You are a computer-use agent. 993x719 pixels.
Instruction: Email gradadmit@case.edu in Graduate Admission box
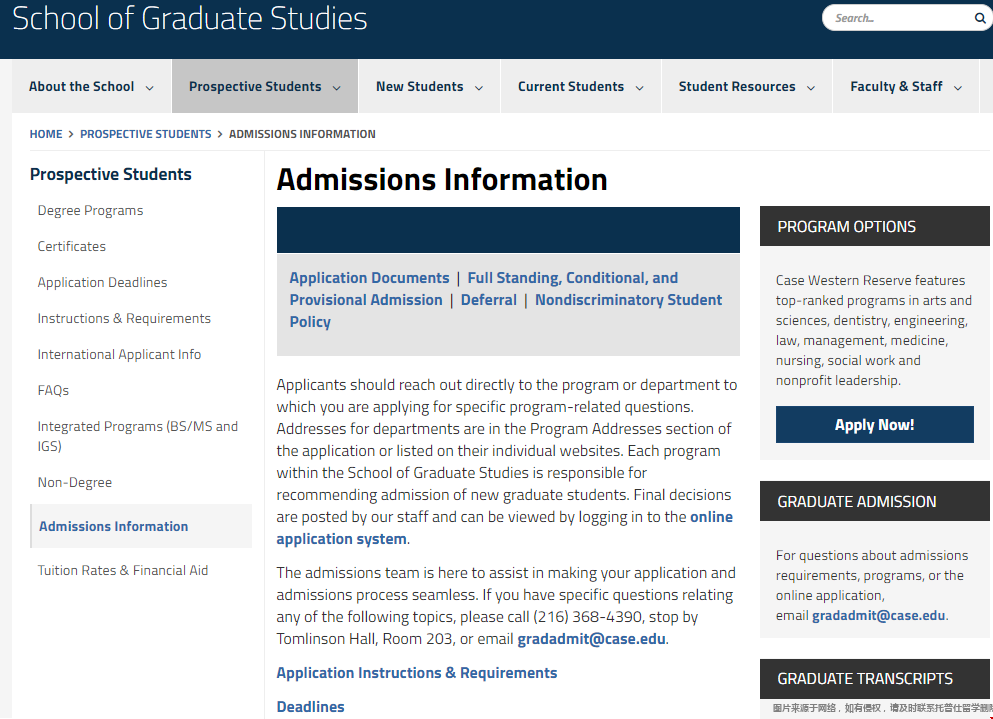(x=878, y=616)
